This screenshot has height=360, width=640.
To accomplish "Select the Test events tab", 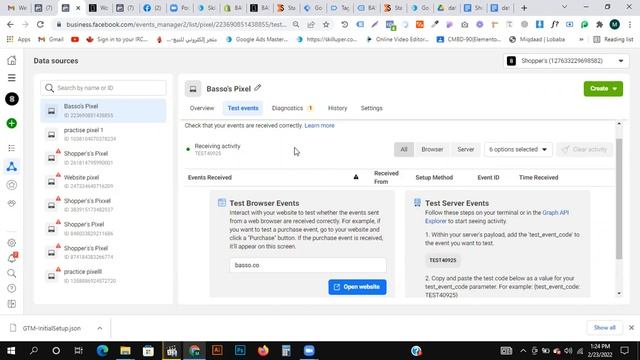I will (243, 108).
